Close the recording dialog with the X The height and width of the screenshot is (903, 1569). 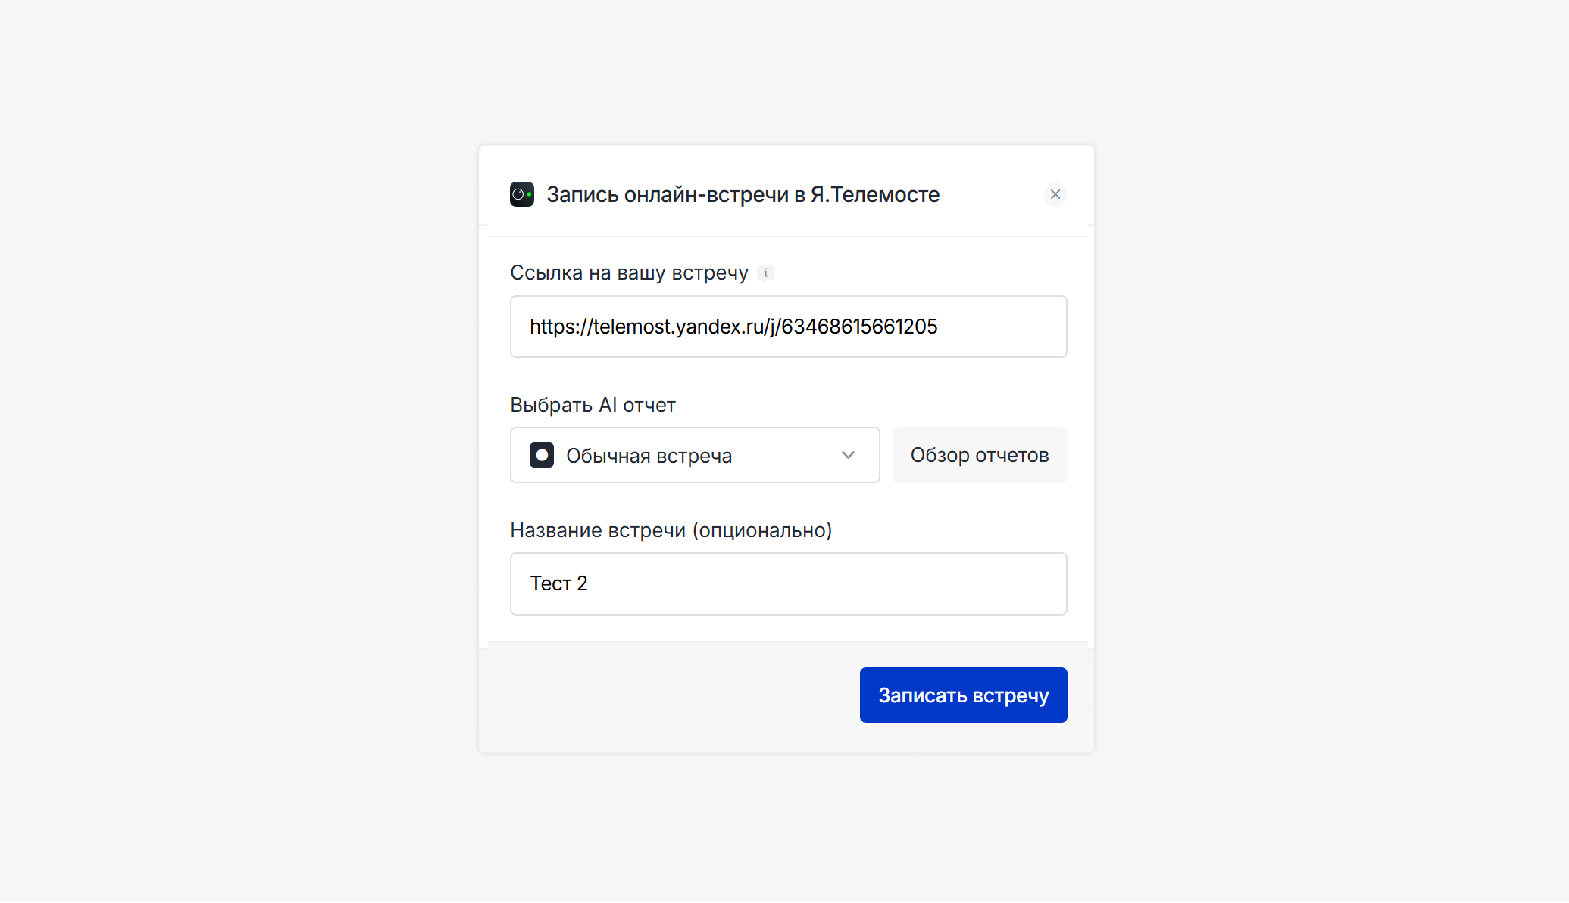click(x=1055, y=194)
